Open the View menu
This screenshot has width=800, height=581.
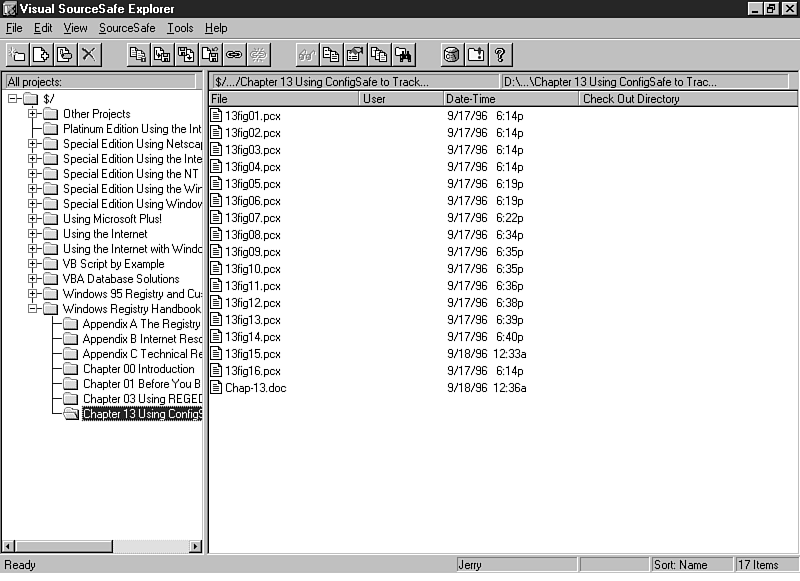[75, 28]
